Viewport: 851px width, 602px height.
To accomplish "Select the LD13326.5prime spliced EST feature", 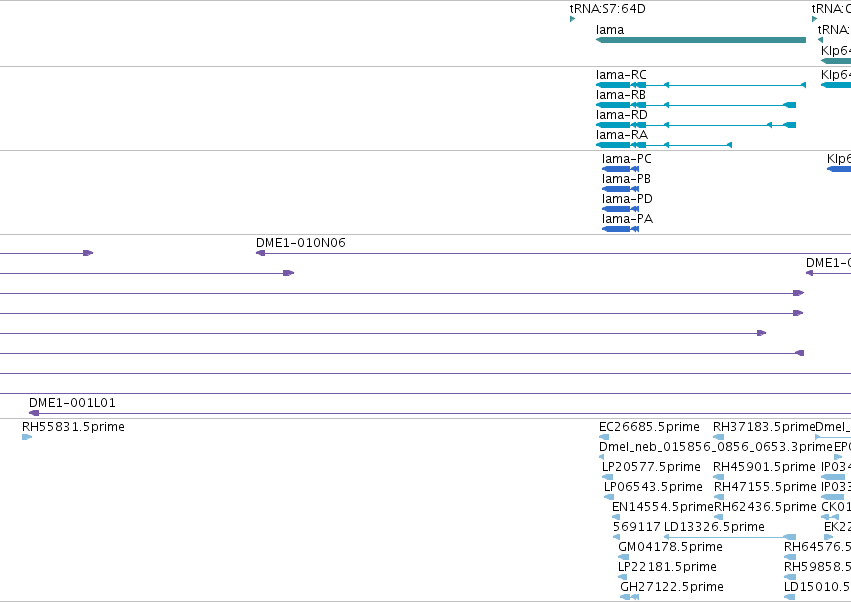I will click(730, 537).
